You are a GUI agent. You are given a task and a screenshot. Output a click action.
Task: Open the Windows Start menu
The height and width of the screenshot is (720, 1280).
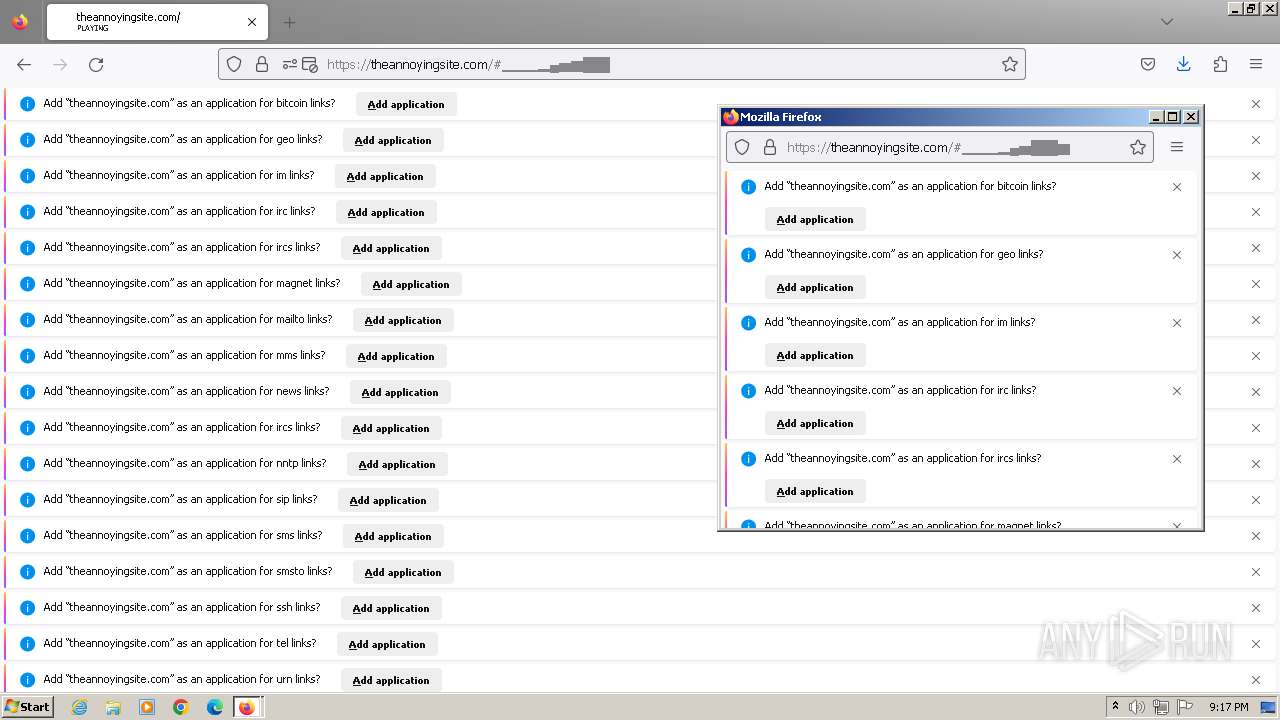27,706
